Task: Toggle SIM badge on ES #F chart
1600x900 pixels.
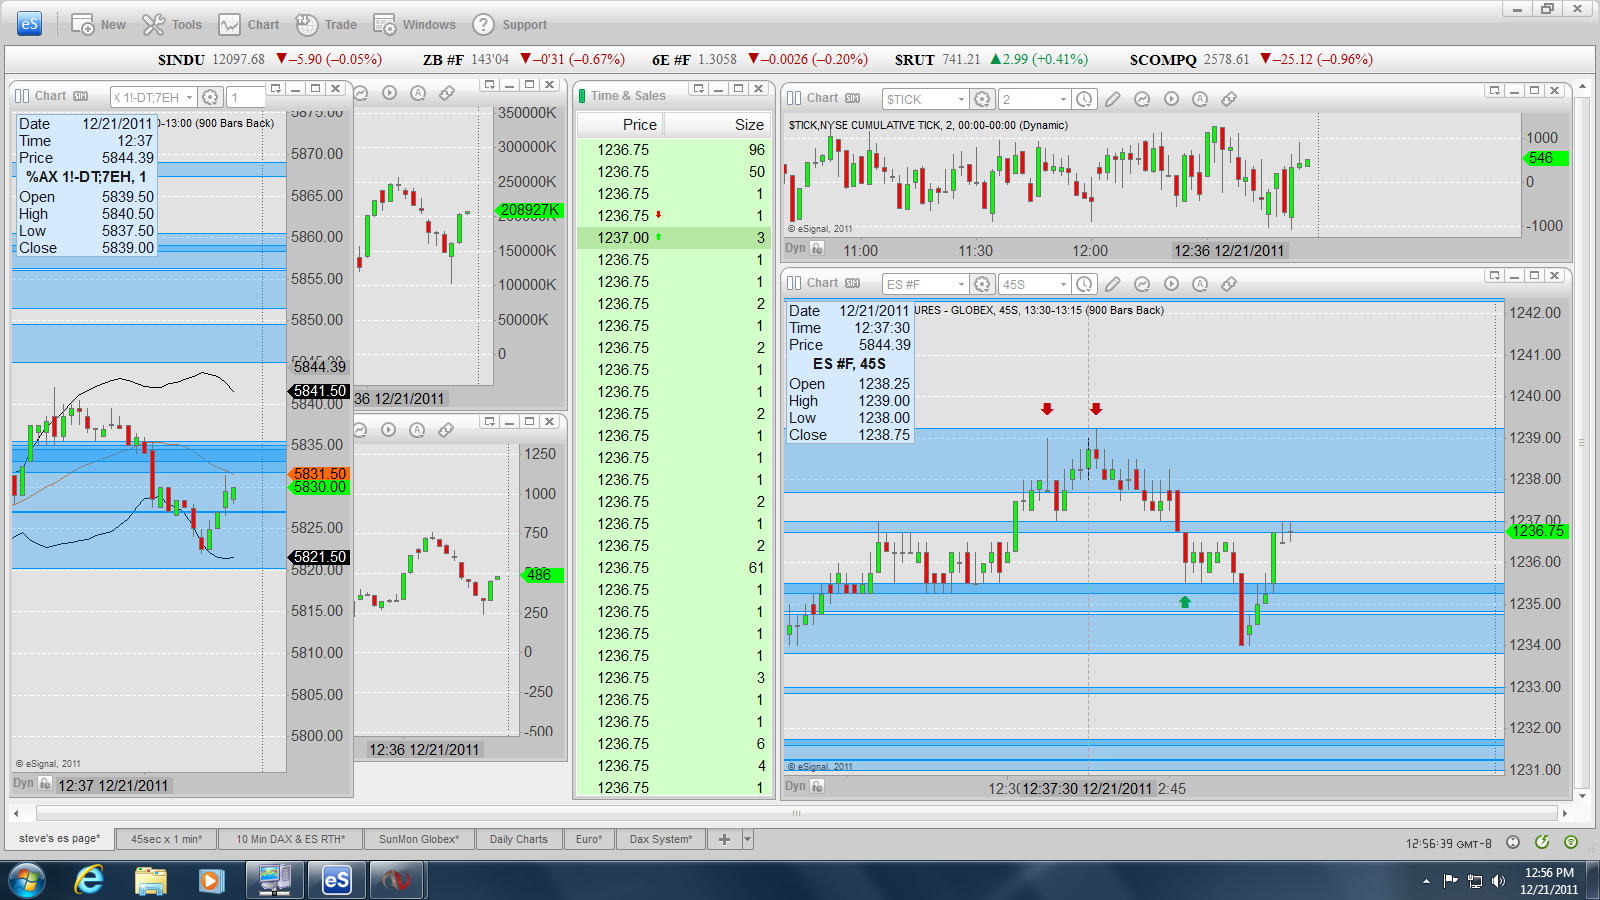Action: [852, 283]
